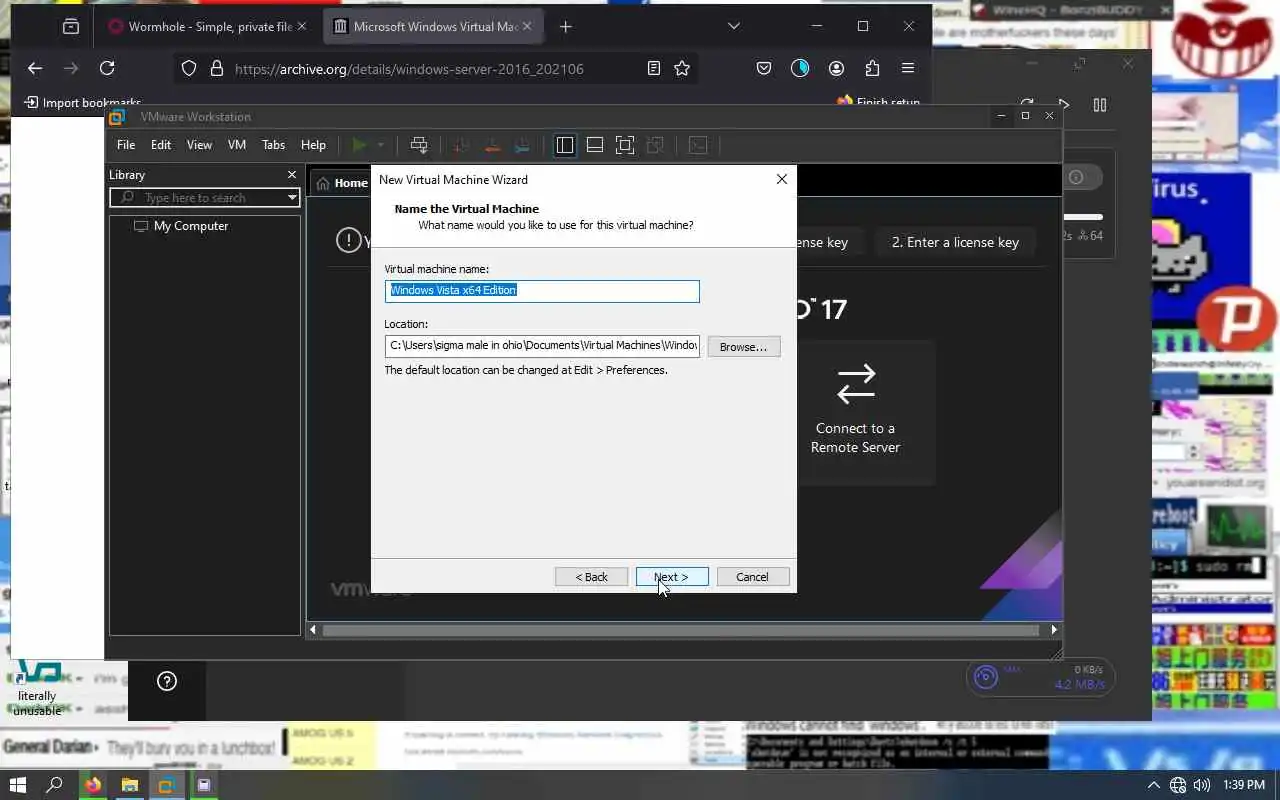The height and width of the screenshot is (800, 1280).
Task: Click the VMware Workstation taskbar icon
Action: pyautogui.click(x=167, y=785)
